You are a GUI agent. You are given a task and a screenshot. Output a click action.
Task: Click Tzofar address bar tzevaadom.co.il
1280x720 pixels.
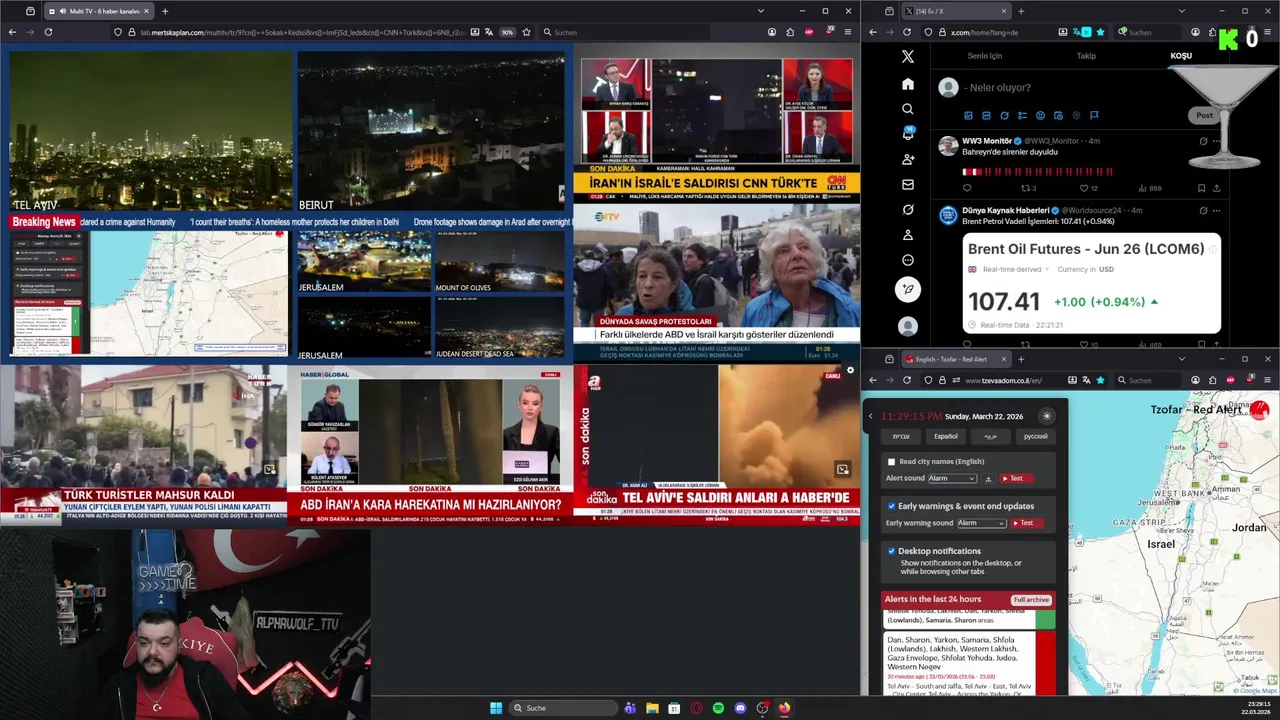tap(1004, 381)
